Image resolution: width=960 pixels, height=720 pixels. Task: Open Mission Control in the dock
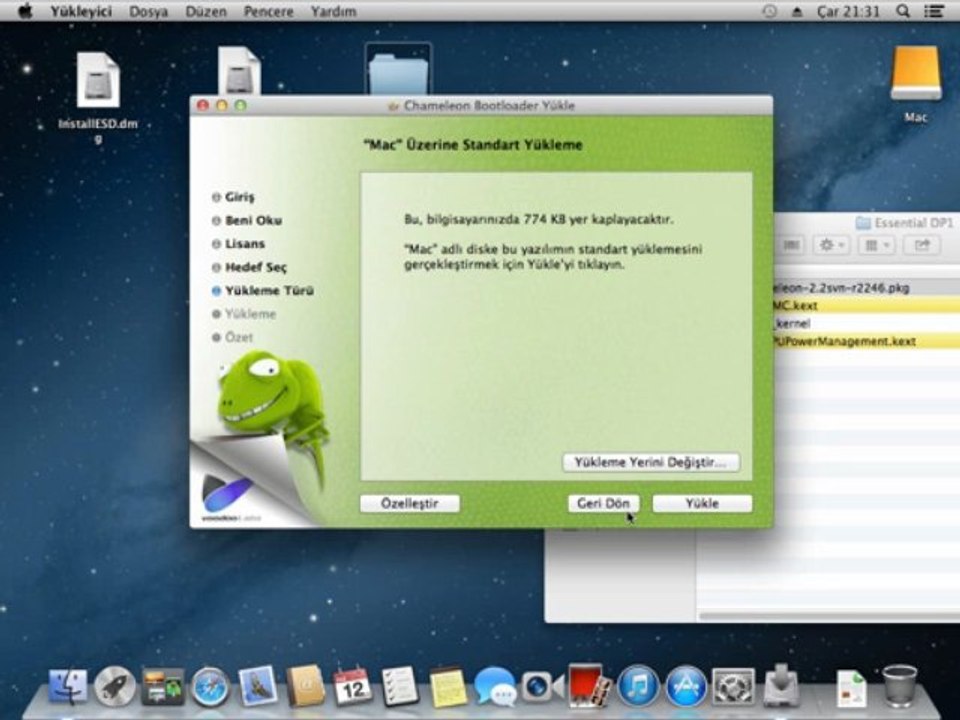(x=162, y=687)
